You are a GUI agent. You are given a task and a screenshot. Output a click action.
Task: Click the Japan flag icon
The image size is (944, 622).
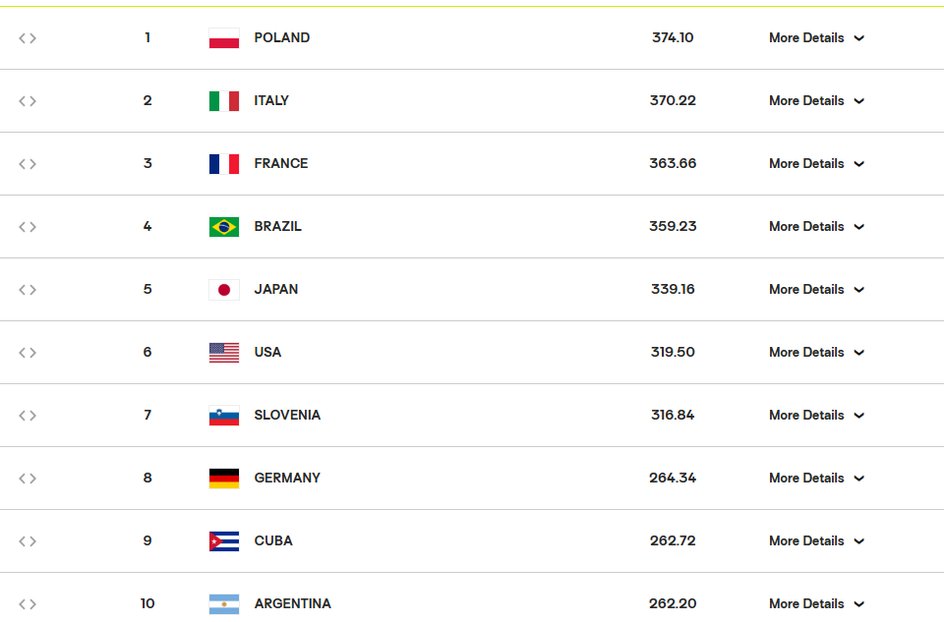(x=224, y=290)
